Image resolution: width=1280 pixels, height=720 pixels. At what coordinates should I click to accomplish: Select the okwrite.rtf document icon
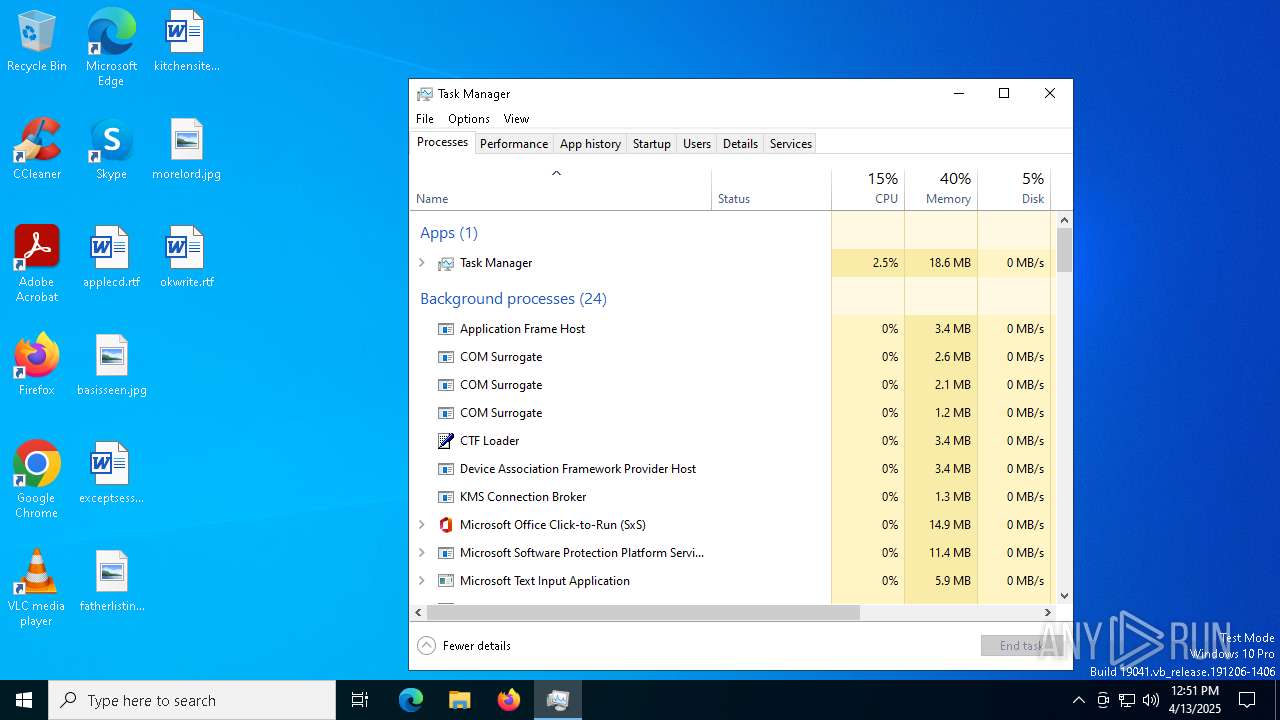click(186, 258)
